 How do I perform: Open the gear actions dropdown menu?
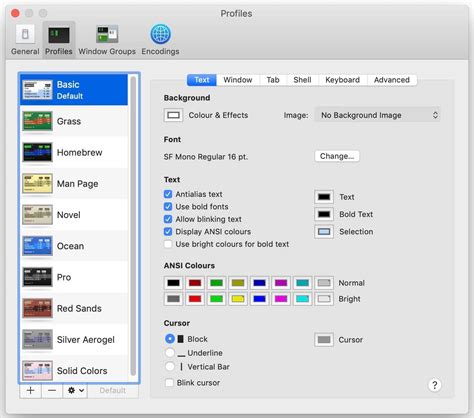(x=75, y=390)
